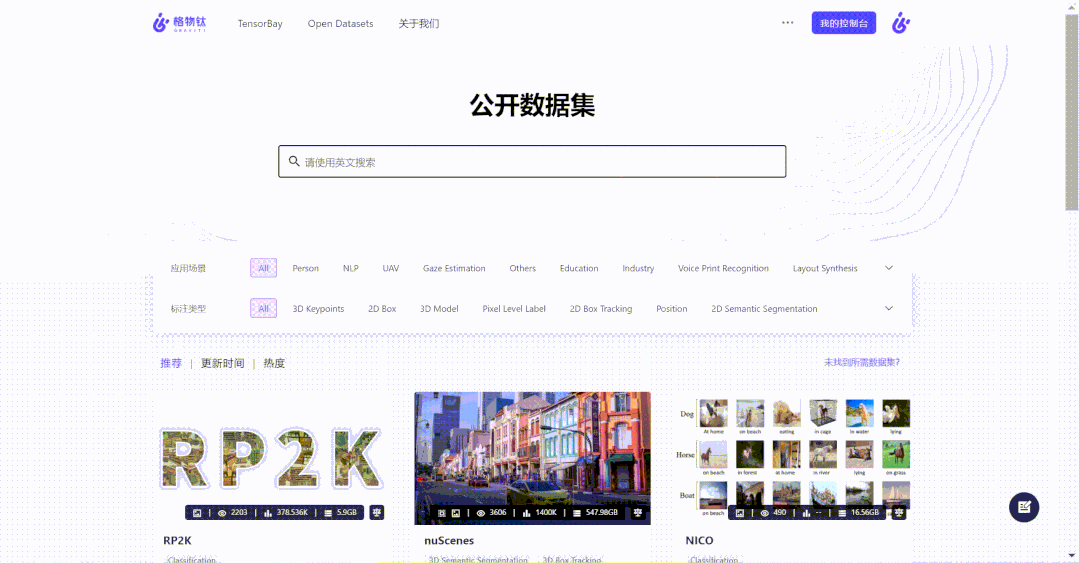Open 关于我们 in the top navigation
Viewport: 1079px width, 563px height.
(x=418, y=23)
